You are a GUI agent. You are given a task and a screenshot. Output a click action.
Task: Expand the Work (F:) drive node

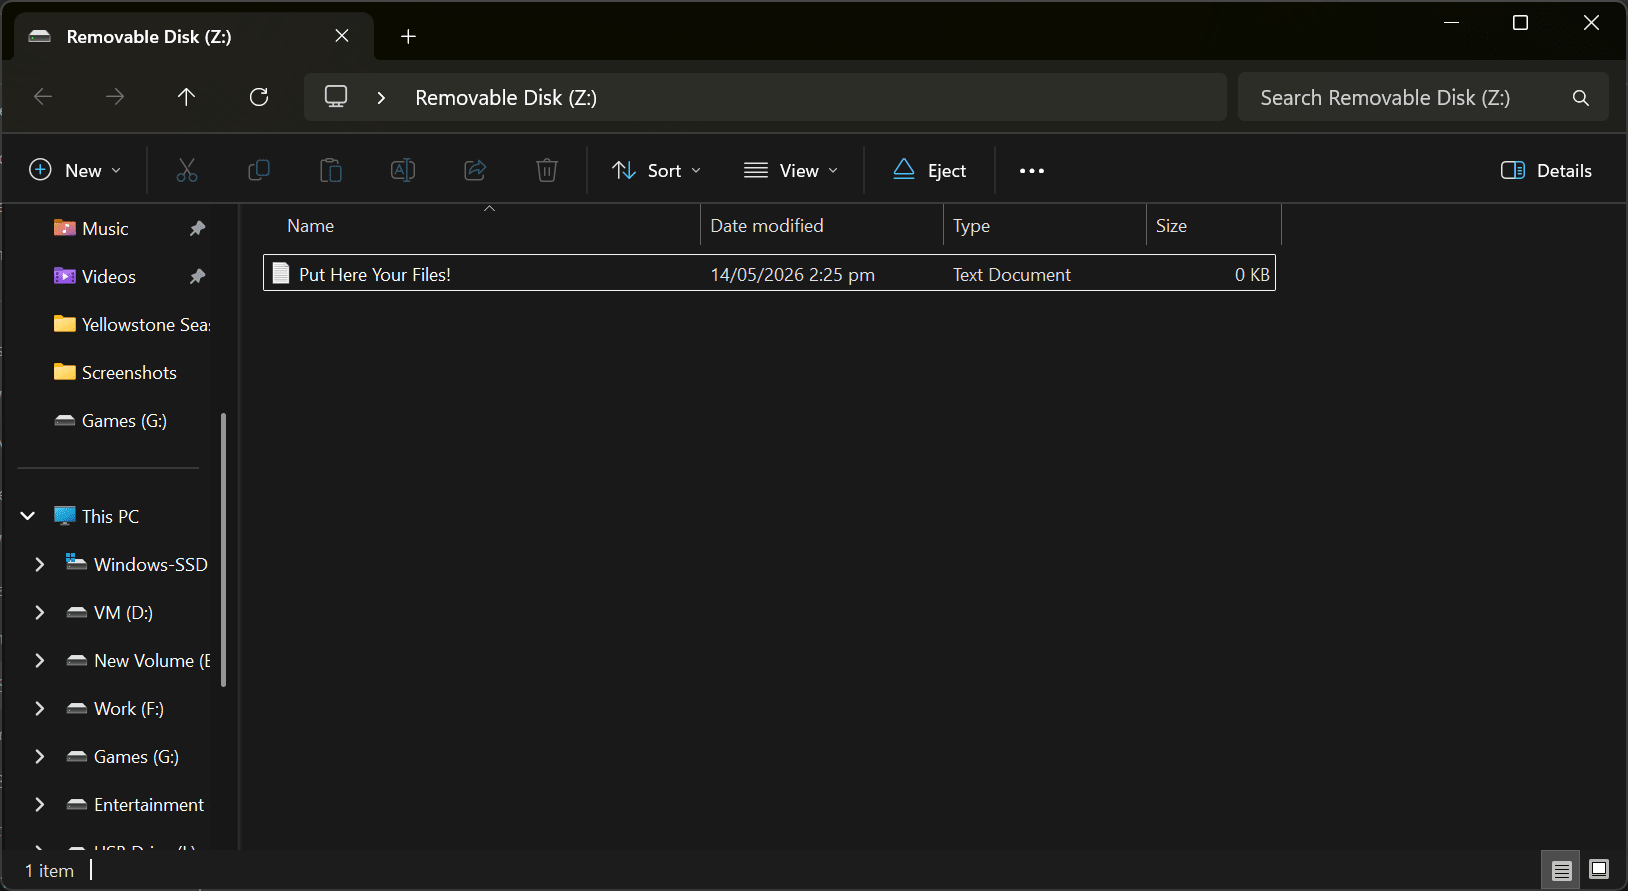40,708
